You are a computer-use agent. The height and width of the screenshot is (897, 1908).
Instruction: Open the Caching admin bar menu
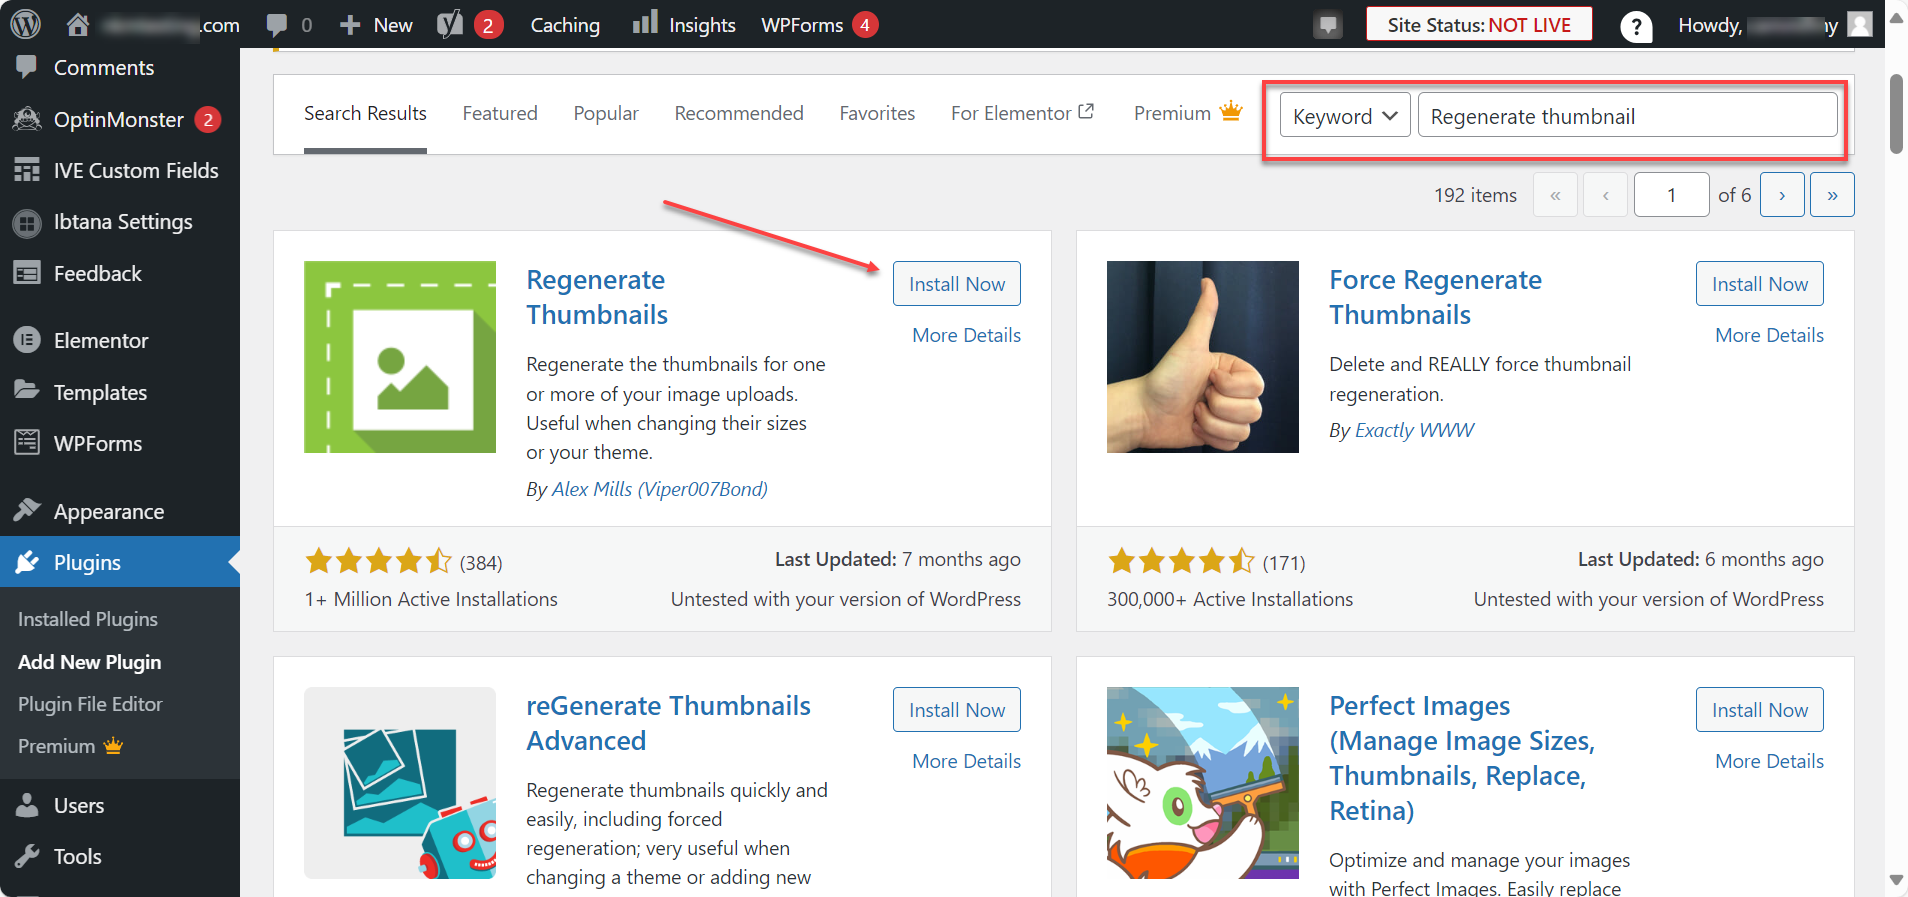coord(565,25)
